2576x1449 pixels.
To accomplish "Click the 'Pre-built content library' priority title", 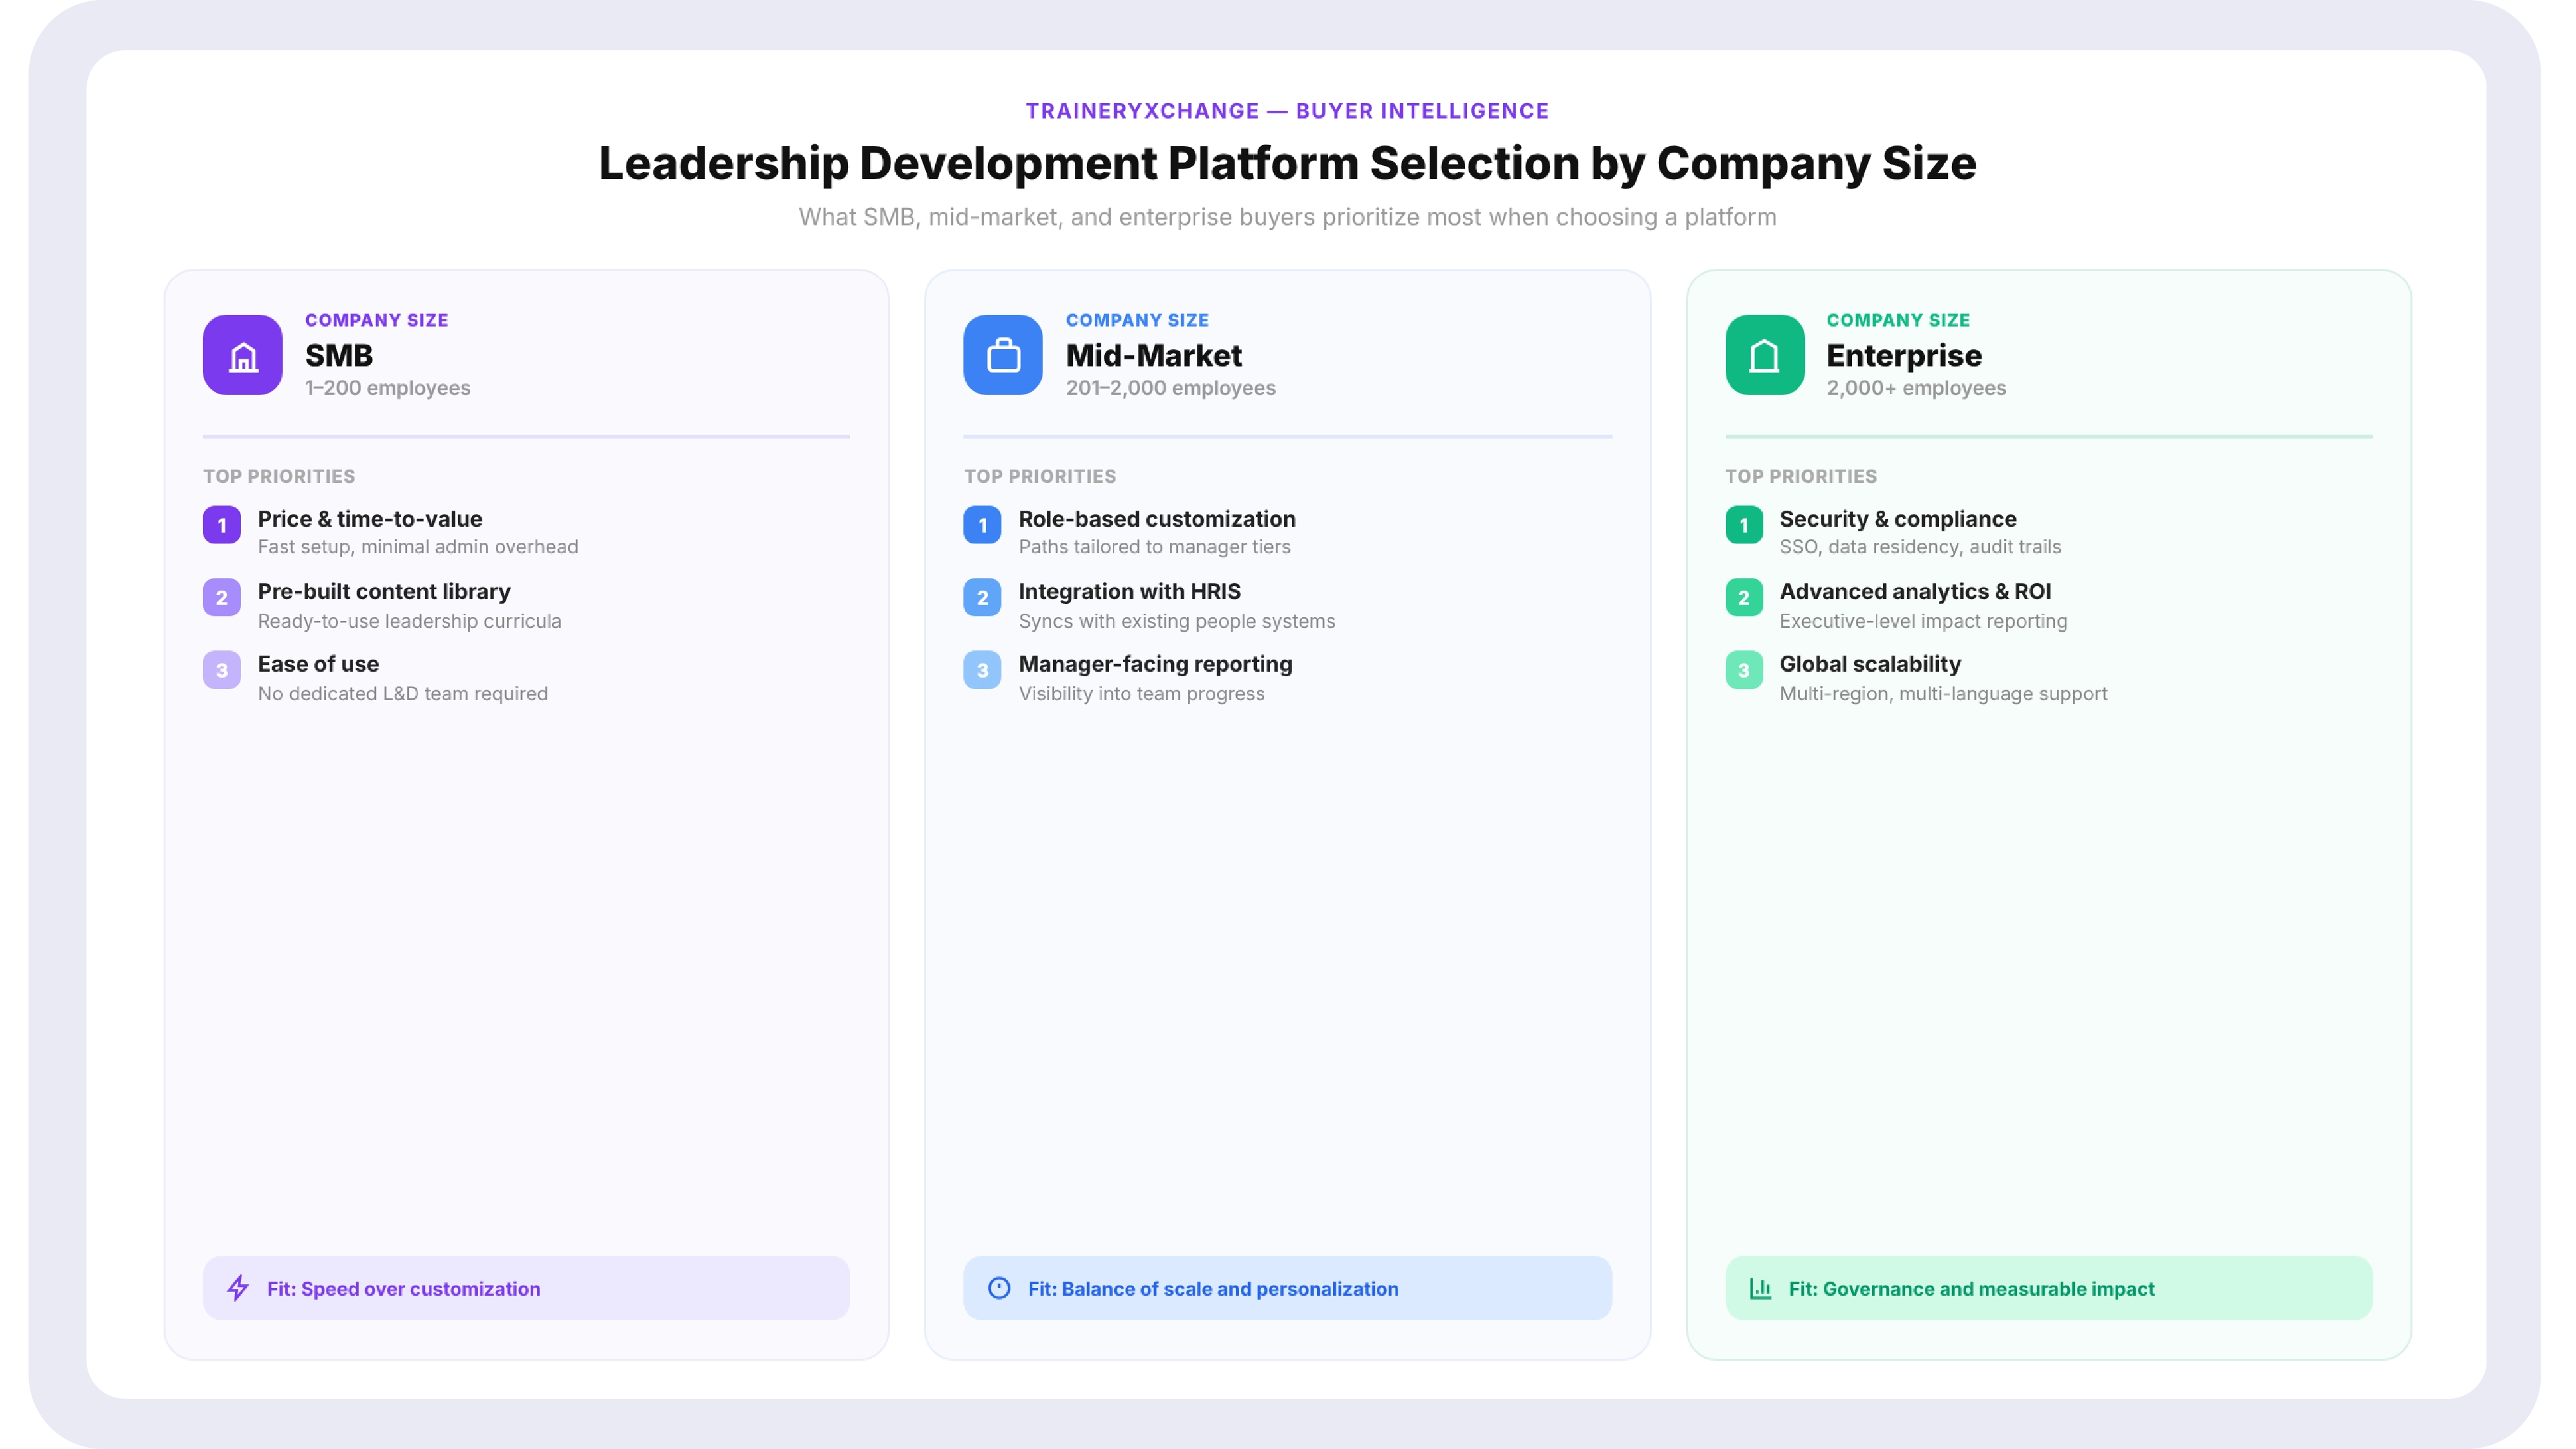I will [384, 591].
